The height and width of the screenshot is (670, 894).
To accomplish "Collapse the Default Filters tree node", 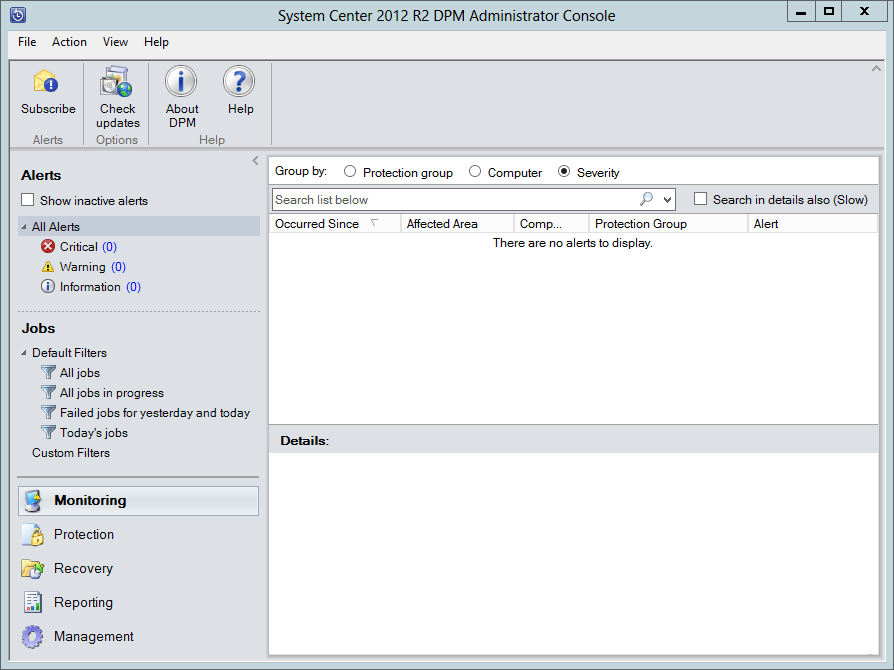I will pos(24,353).
